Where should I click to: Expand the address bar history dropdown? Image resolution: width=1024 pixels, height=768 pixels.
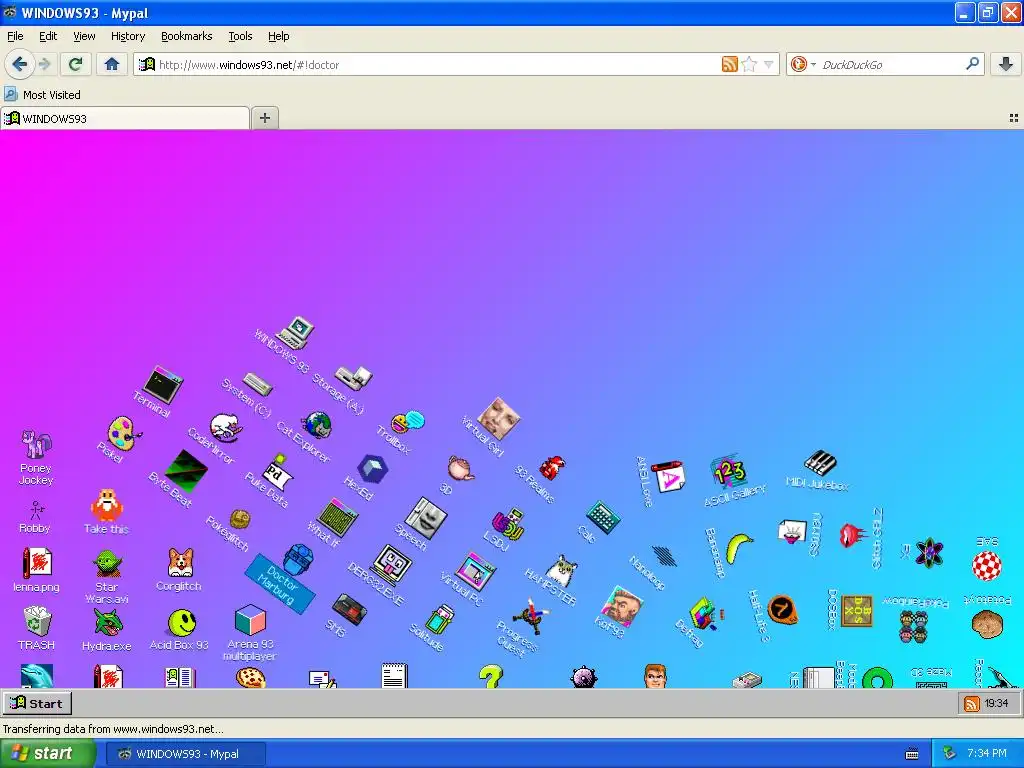coord(769,65)
